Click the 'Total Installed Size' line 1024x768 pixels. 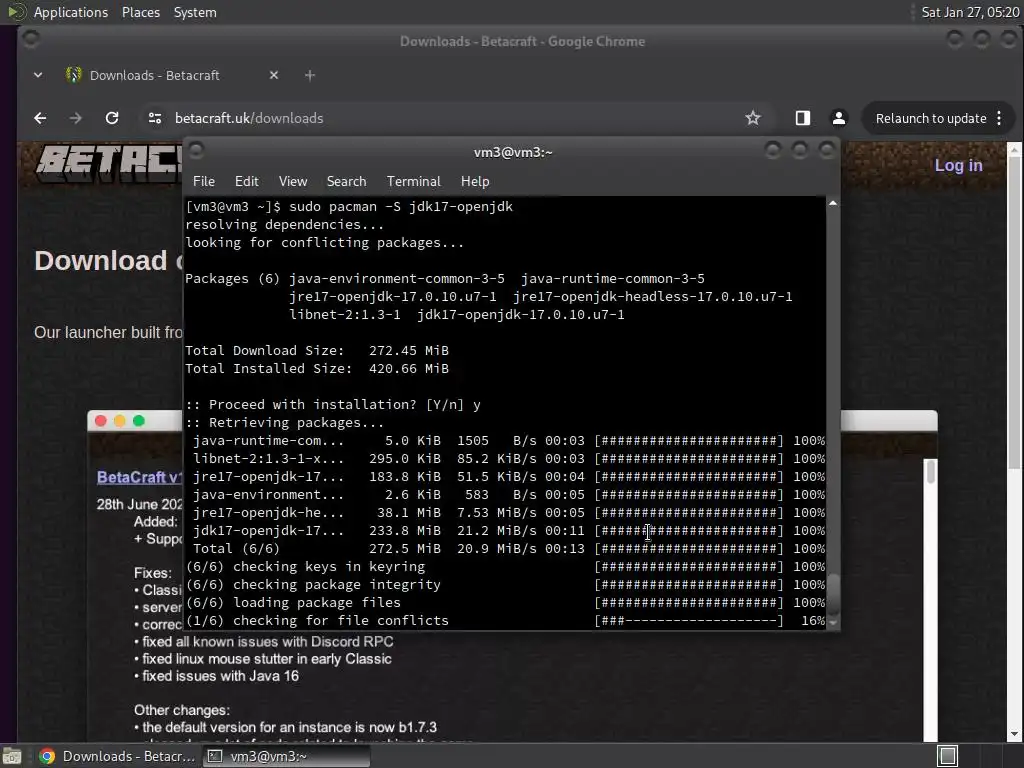(x=317, y=368)
